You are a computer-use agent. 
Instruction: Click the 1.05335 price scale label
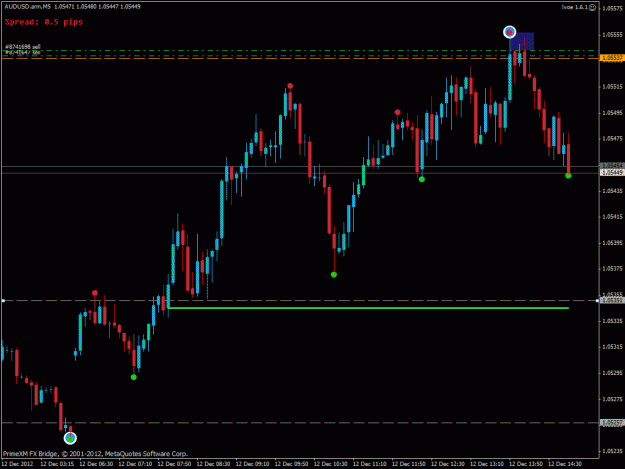[x=612, y=321]
